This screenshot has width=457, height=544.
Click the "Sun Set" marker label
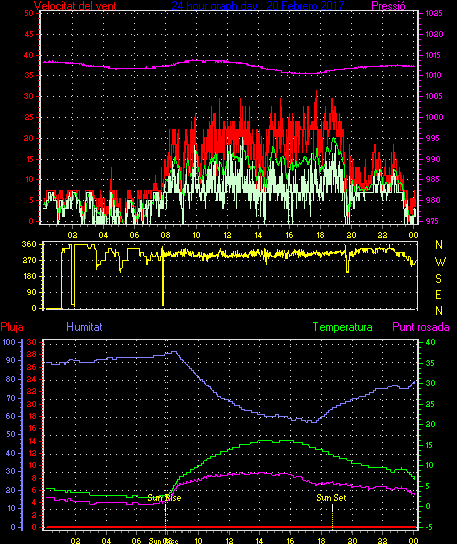click(x=331, y=498)
